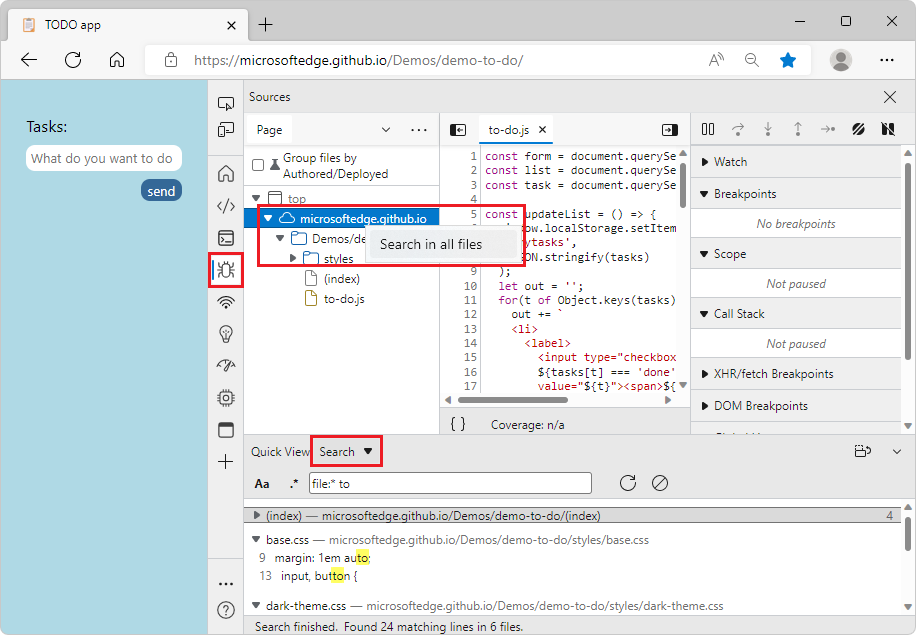Enable regular expression search
916x635 pixels.
point(290,483)
